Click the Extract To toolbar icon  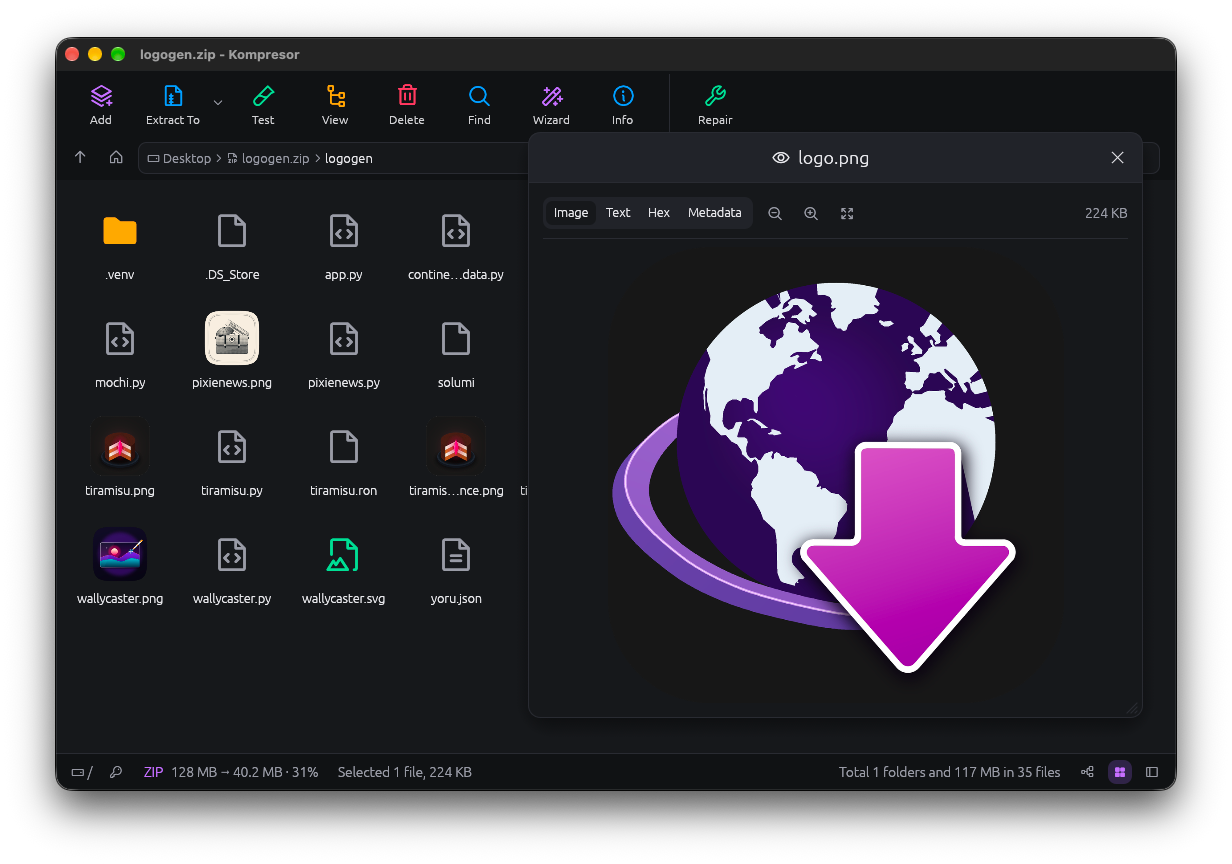173,96
